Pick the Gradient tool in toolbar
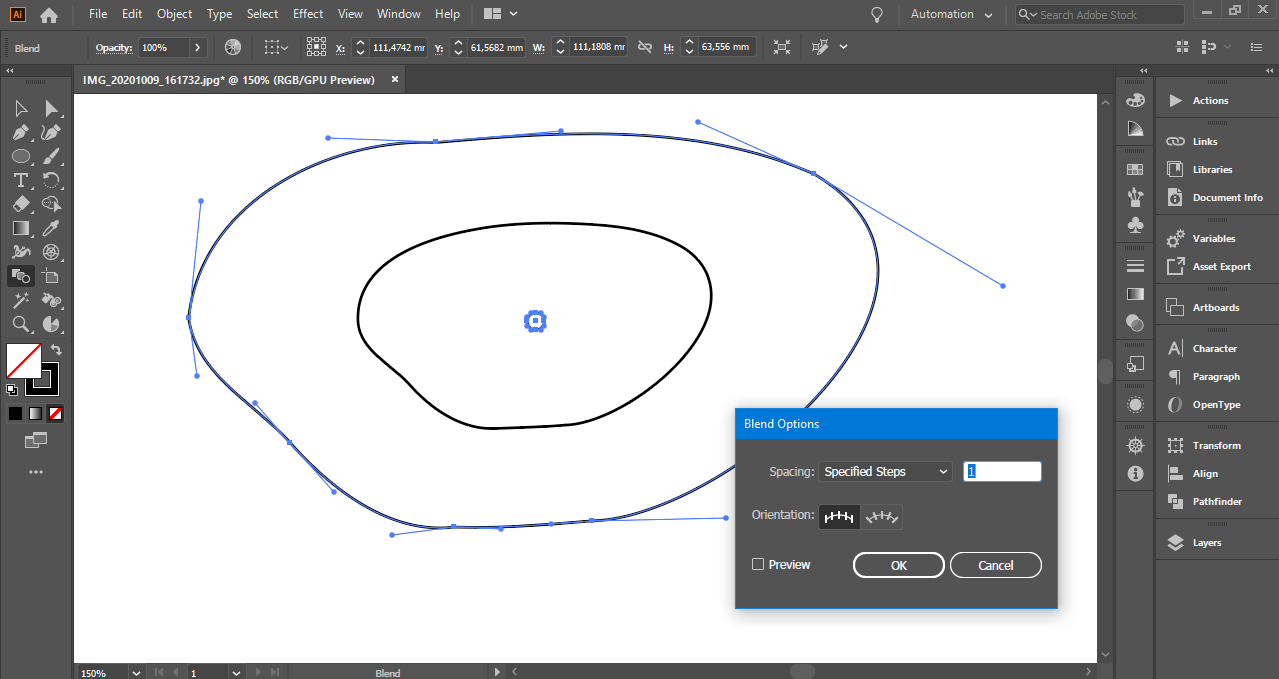Viewport: 1279px width, 679px height. (x=20, y=228)
